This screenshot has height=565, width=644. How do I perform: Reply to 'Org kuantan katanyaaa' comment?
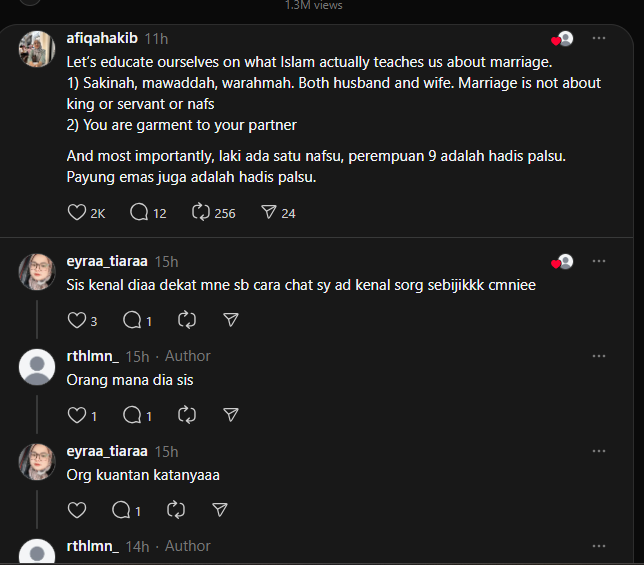tap(122, 510)
